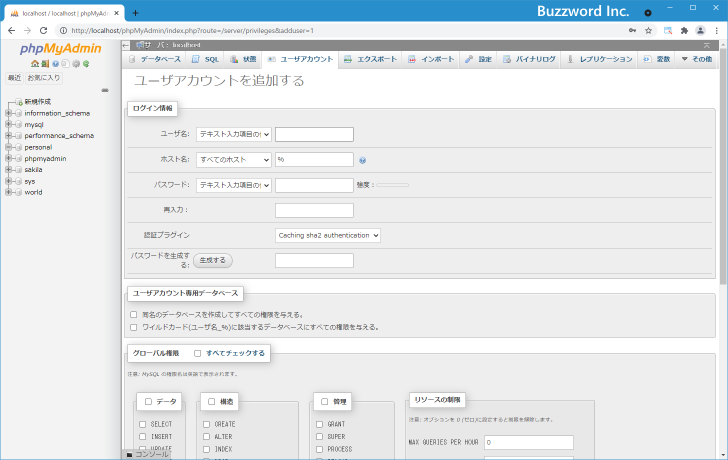Open the コンソール console bar
Image resolution: width=728 pixels, height=460 pixels.
[x=148, y=454]
